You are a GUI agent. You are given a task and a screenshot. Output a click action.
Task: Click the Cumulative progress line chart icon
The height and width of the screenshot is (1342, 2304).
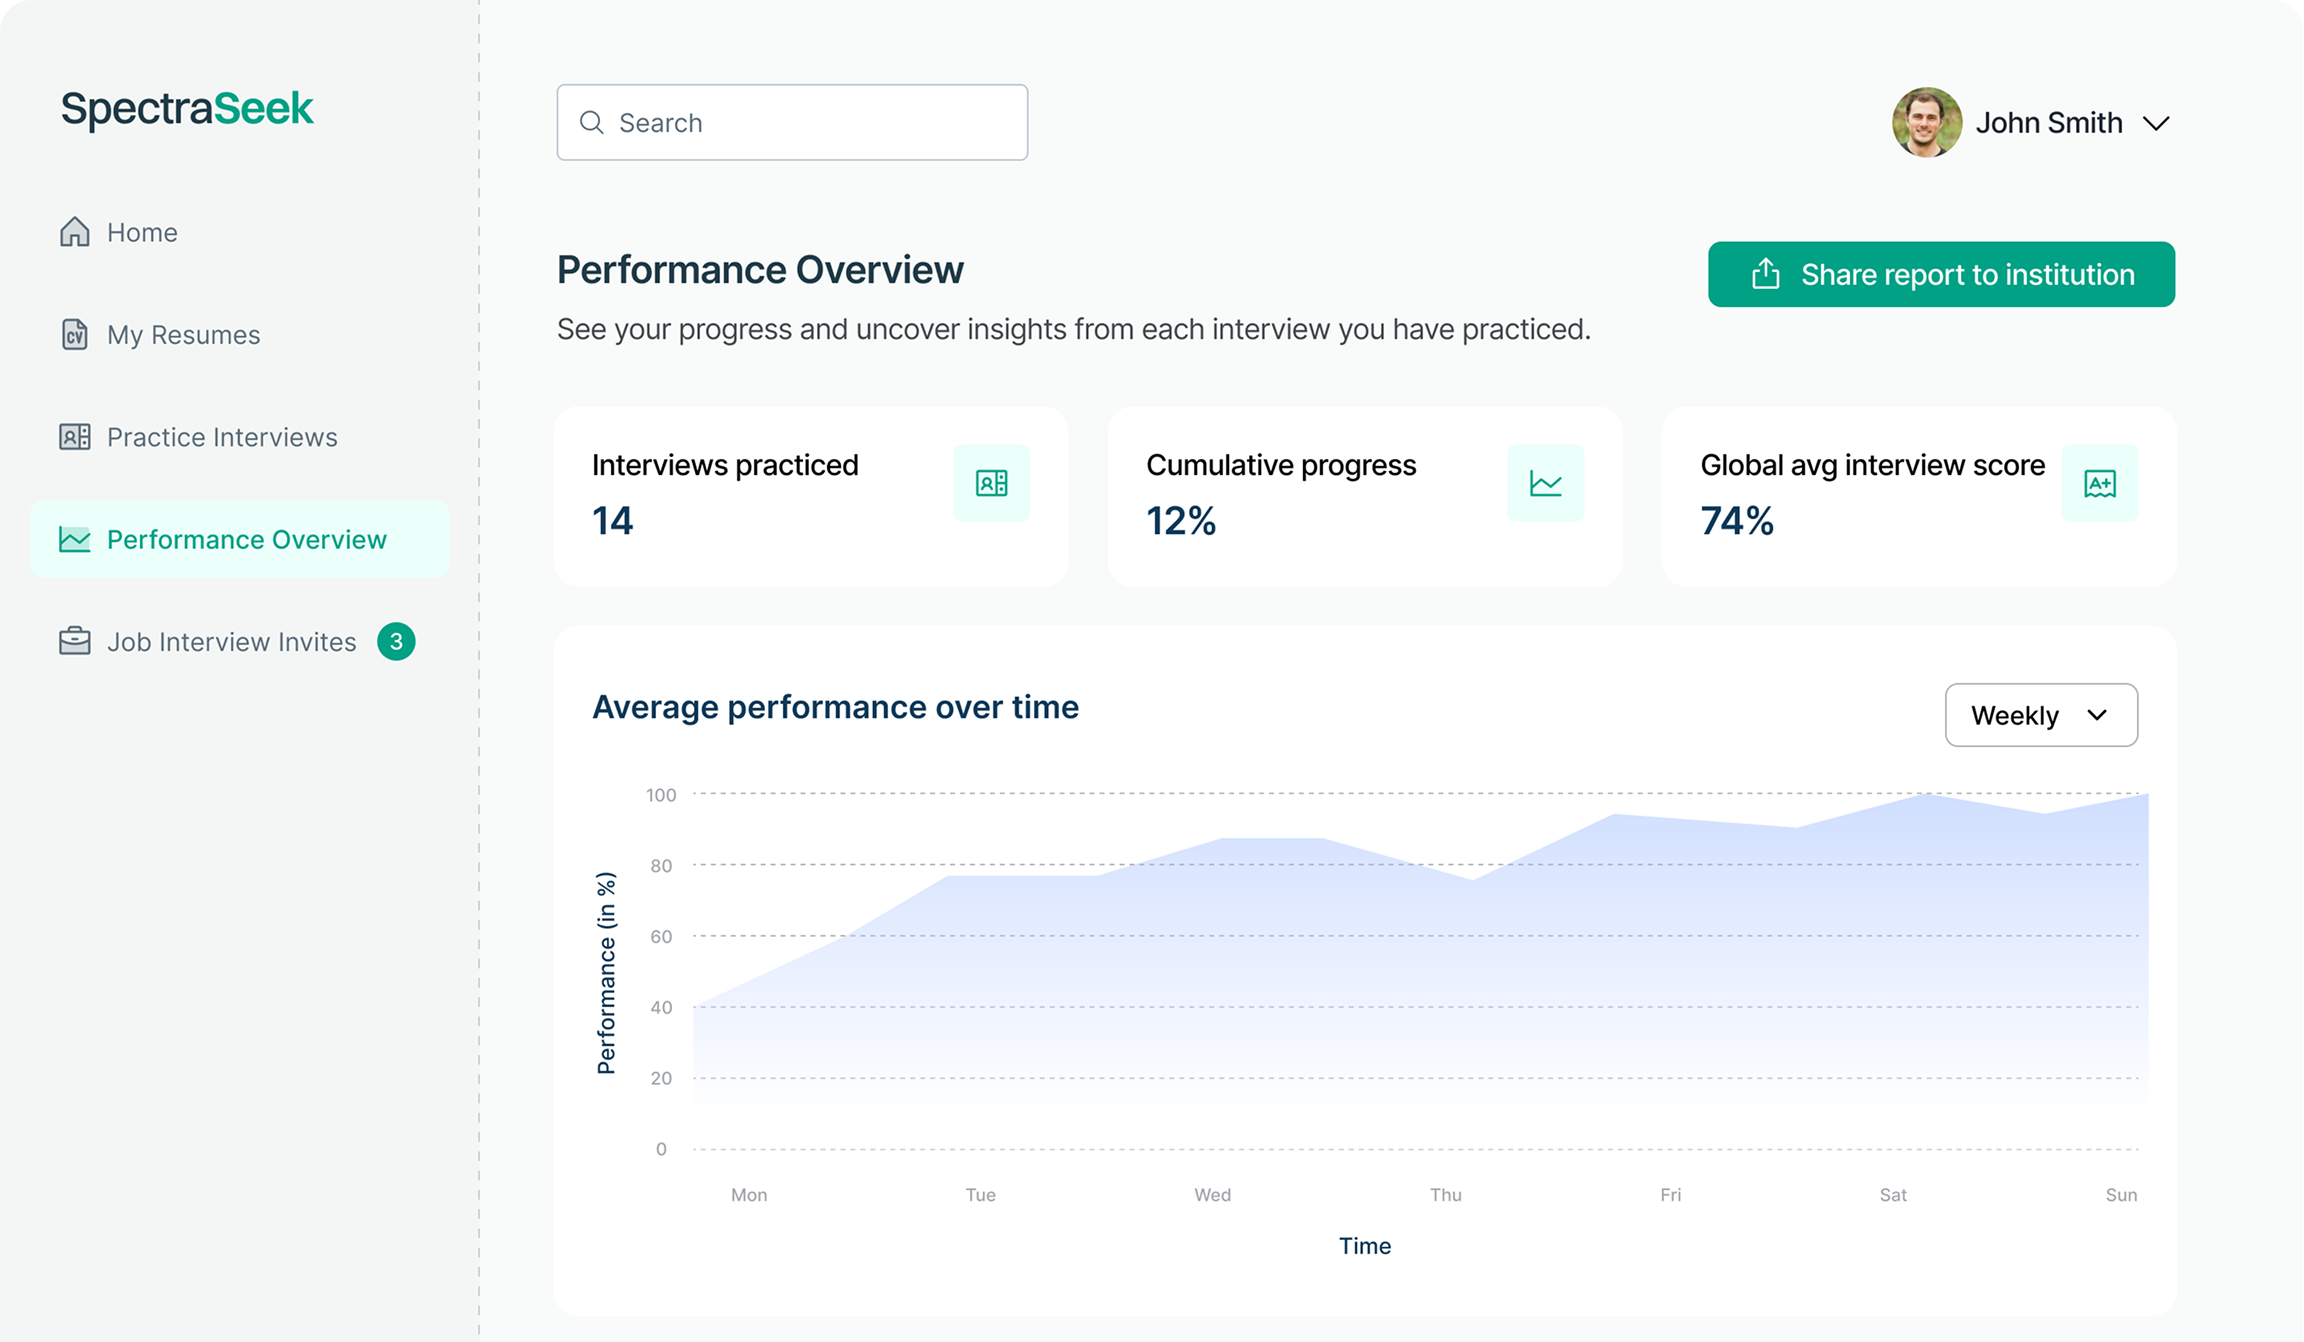[1546, 483]
